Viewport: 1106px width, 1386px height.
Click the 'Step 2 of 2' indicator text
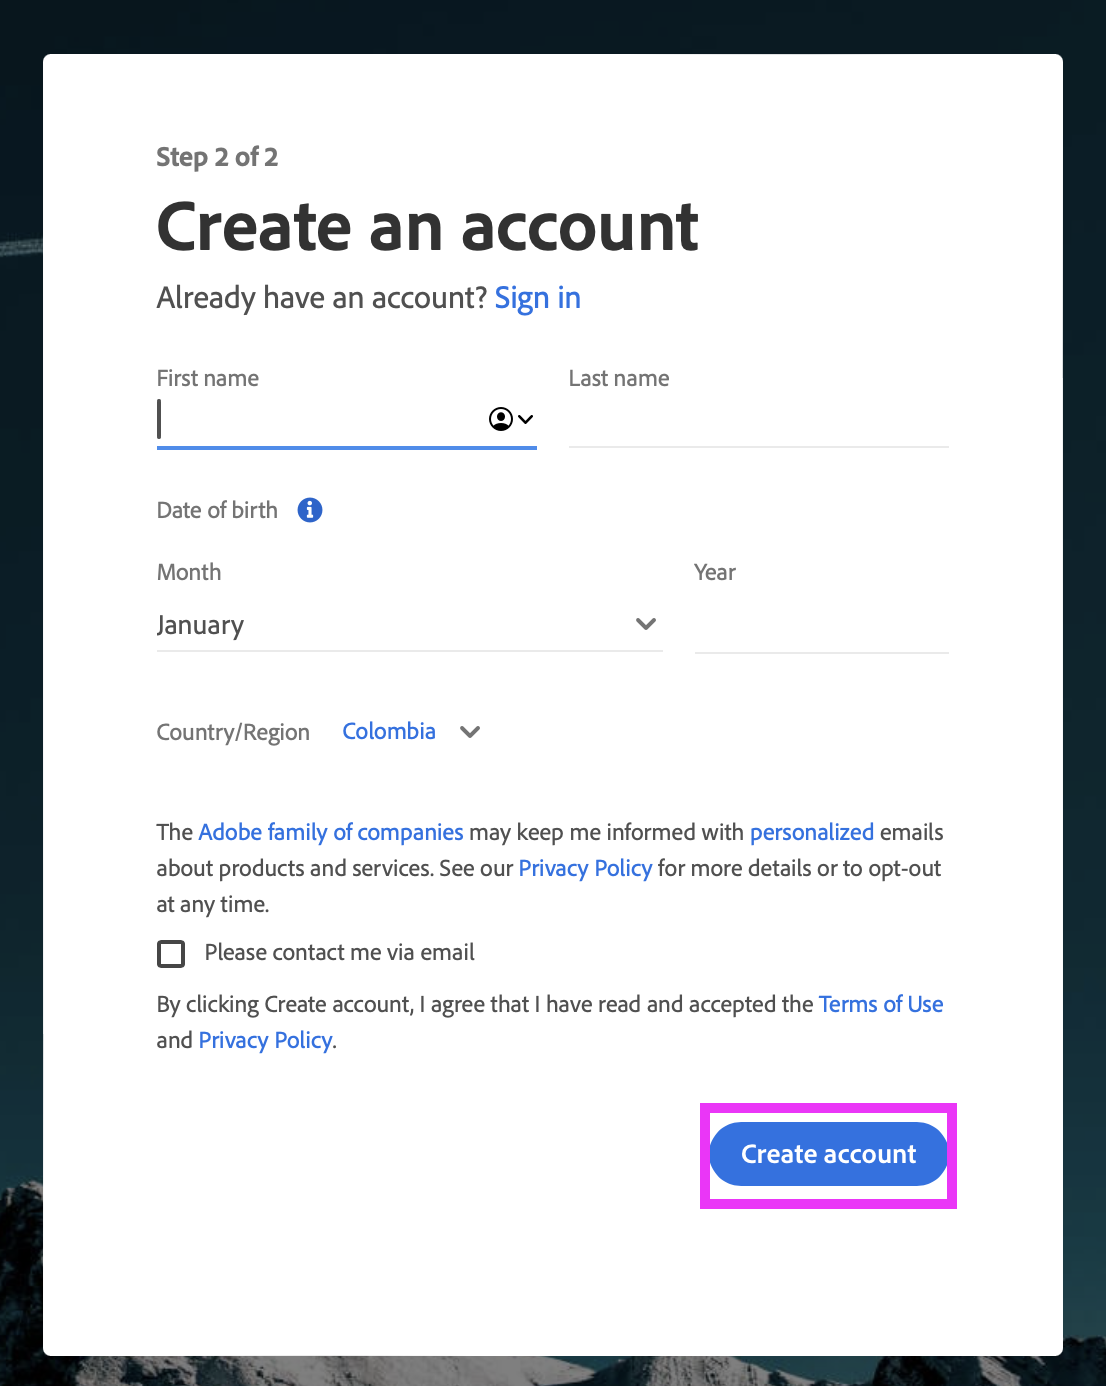217,157
